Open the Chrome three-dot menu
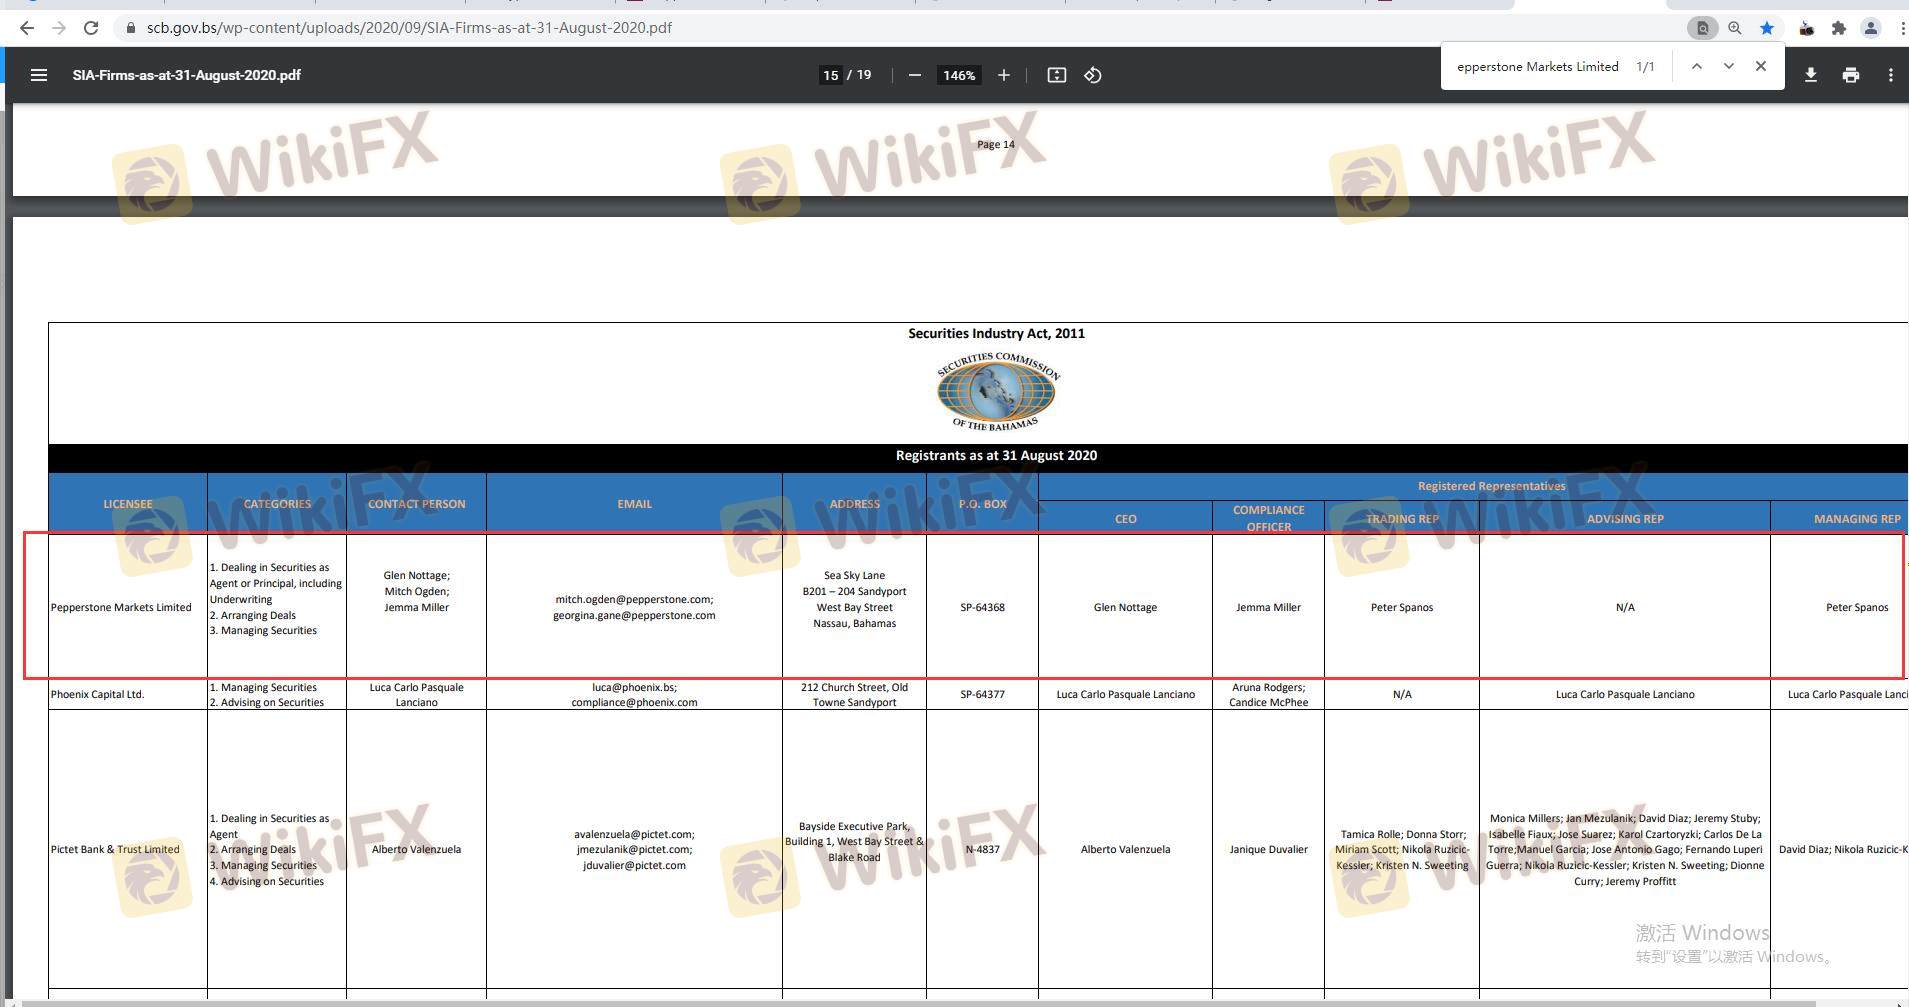Viewport: 1909px width, 1007px height. click(x=1902, y=28)
